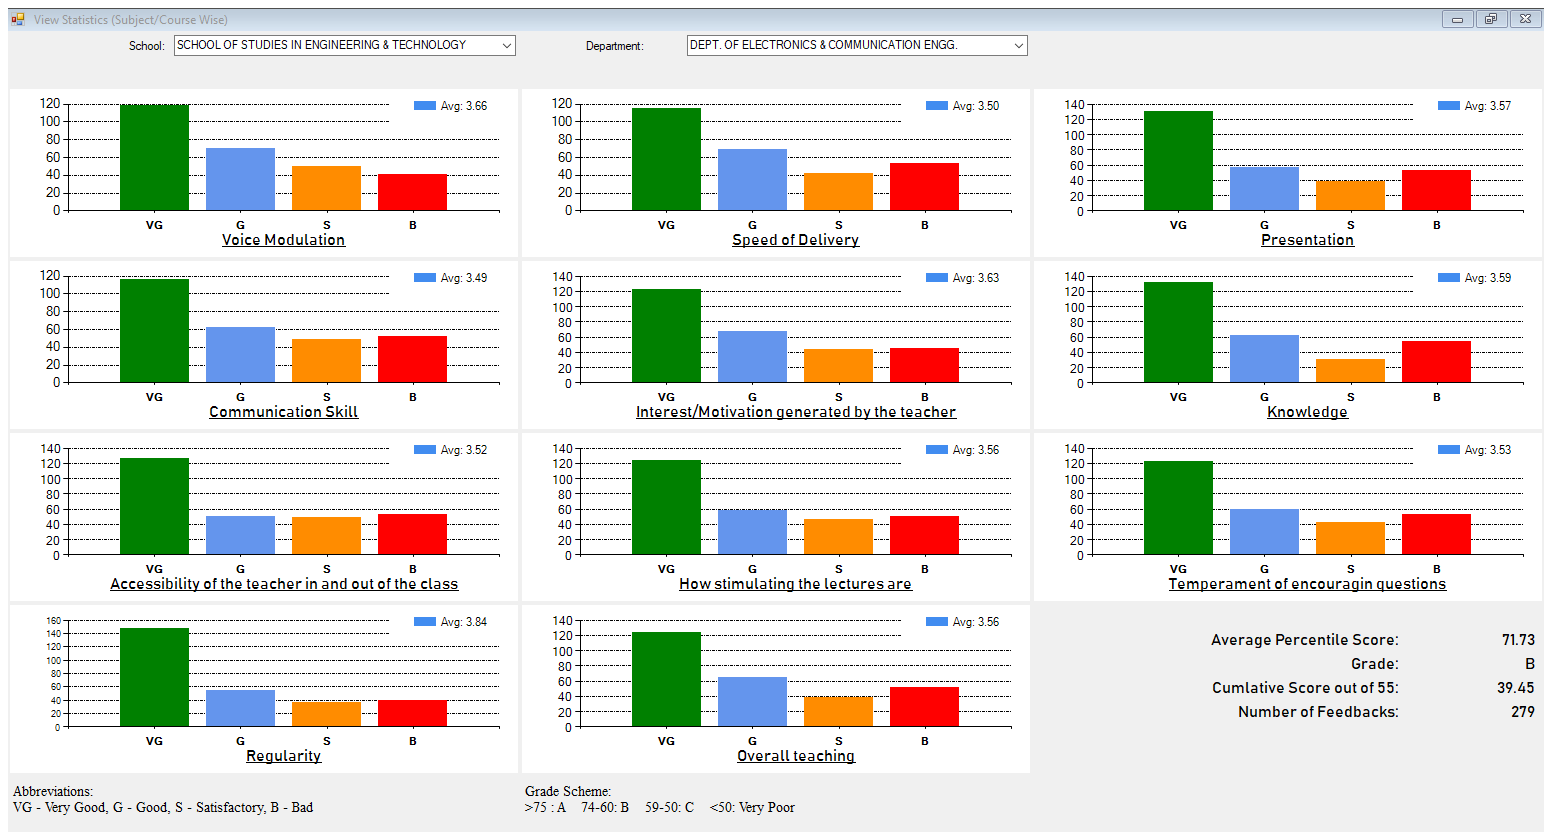Click the app icon in title bar
This screenshot has width=1552, height=840.
18,19
